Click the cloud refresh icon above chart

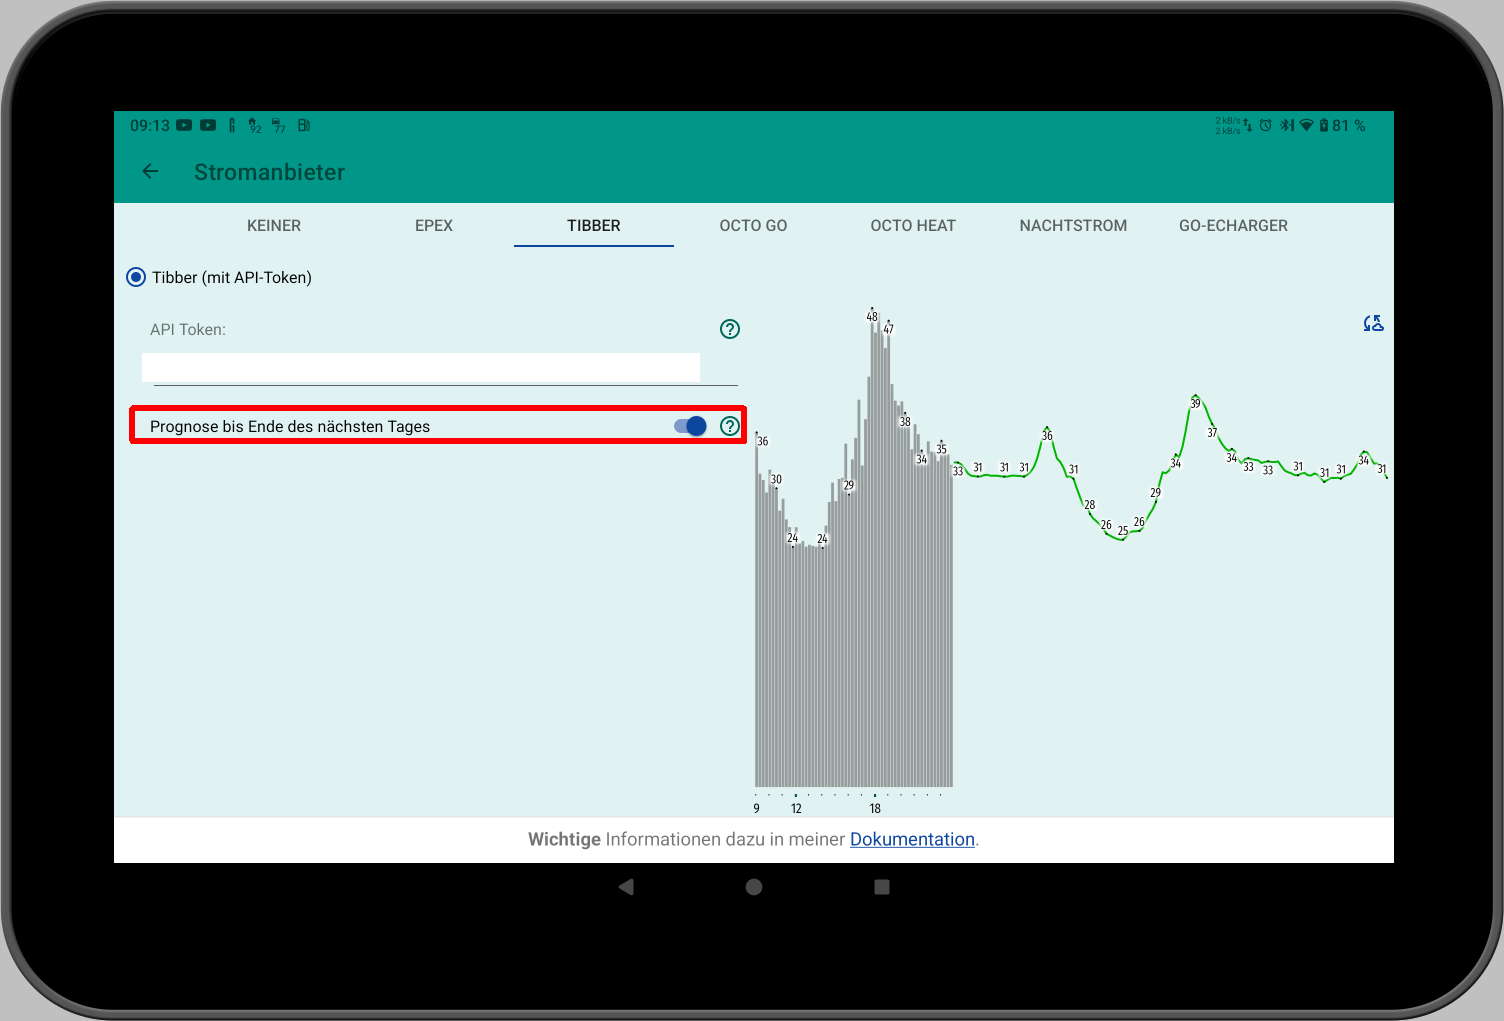point(1373,323)
